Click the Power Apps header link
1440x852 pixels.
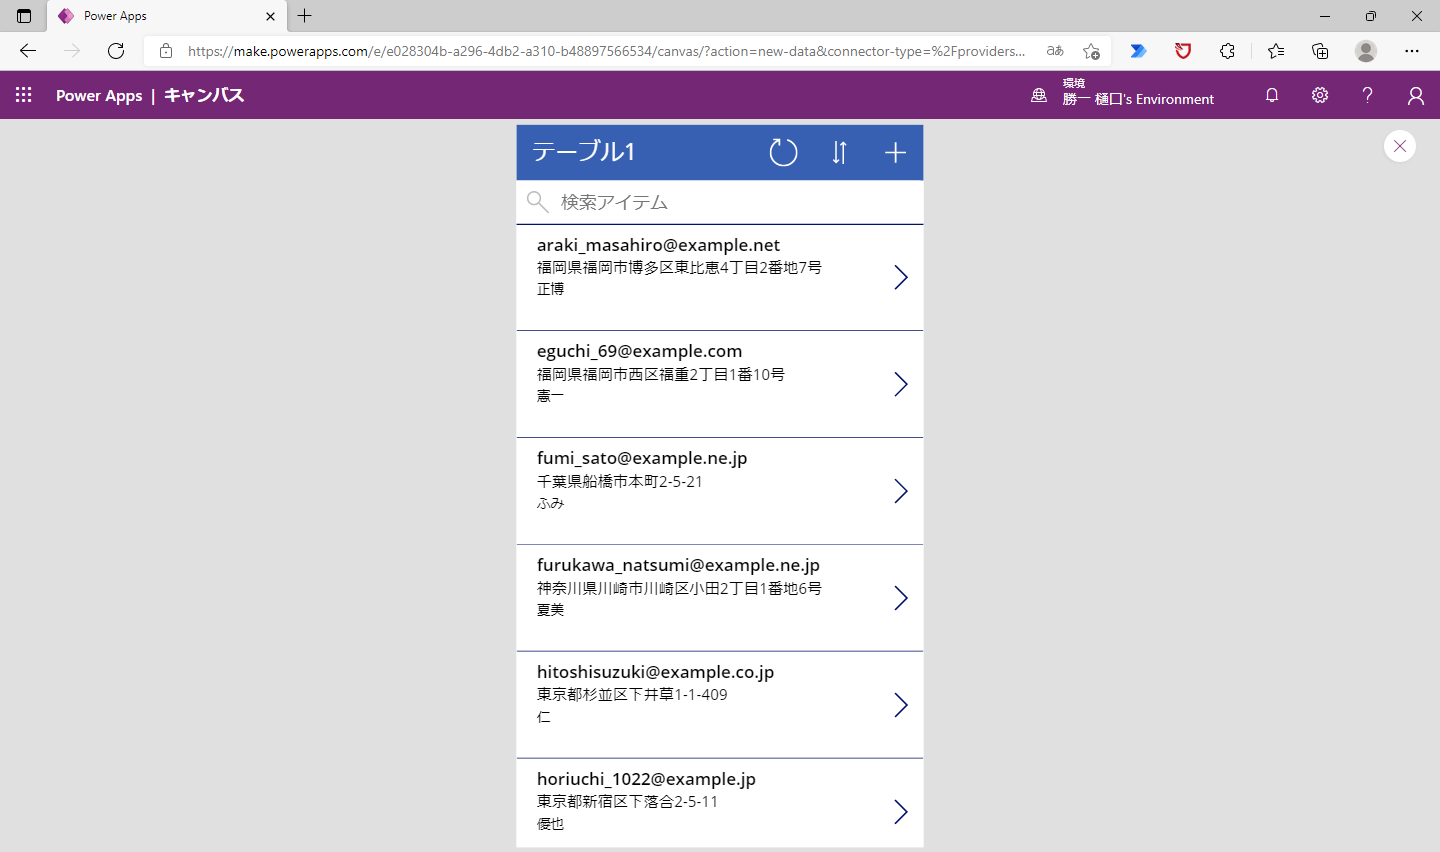tap(99, 95)
